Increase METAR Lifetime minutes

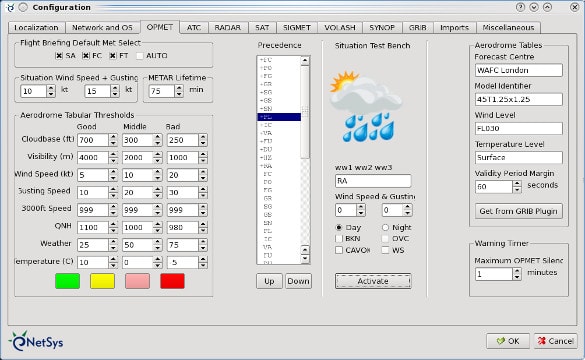click(x=179, y=88)
